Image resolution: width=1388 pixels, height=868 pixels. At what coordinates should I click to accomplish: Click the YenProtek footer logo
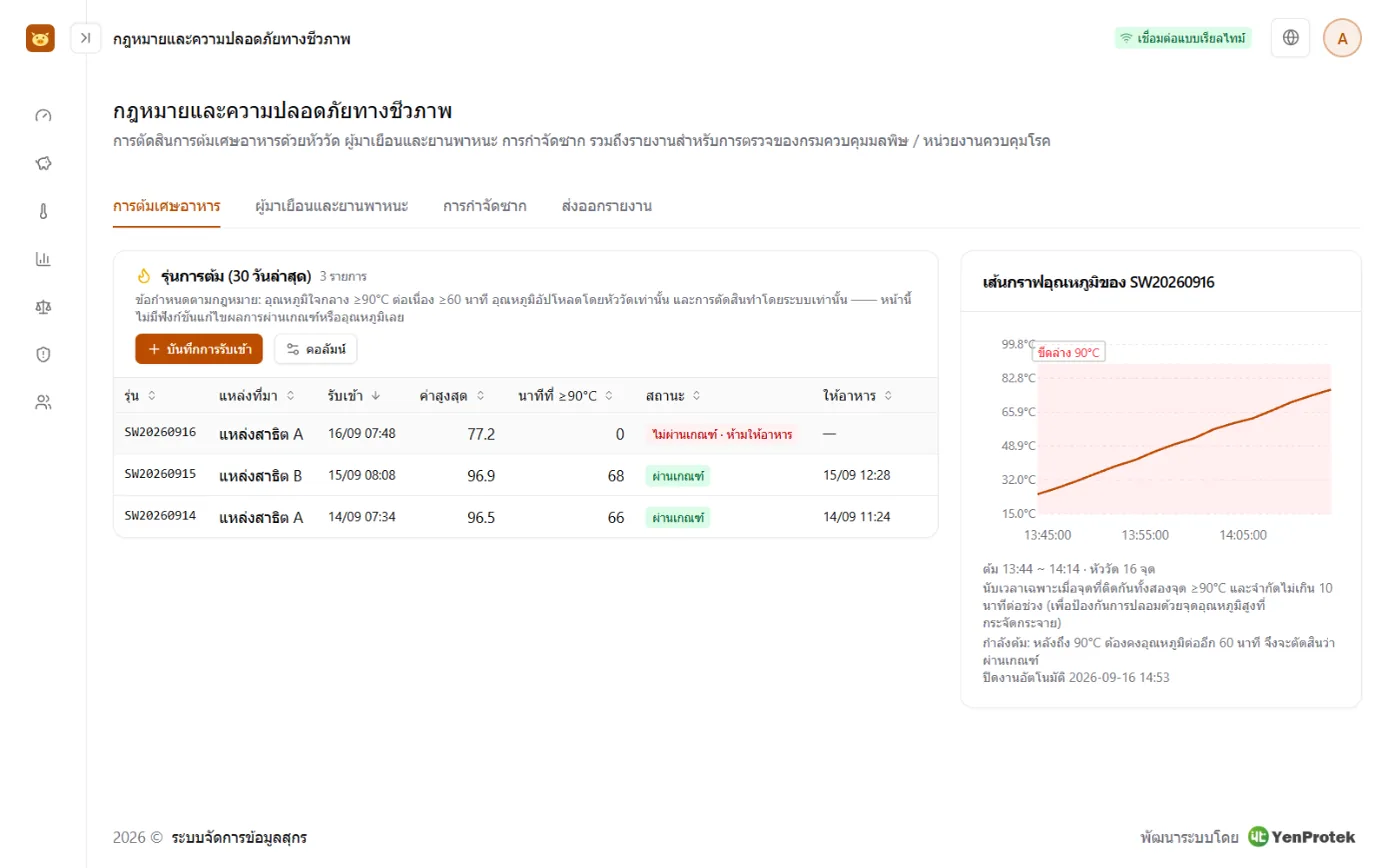1302,837
